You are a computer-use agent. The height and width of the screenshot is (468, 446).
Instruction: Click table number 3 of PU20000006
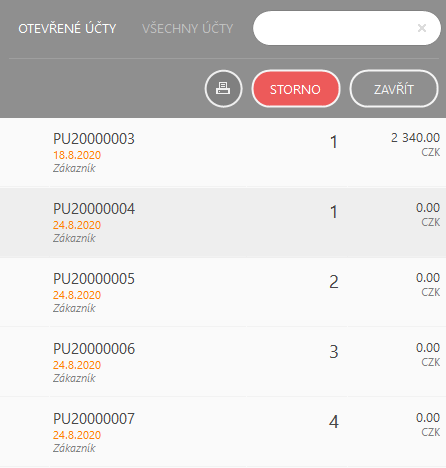(x=334, y=352)
